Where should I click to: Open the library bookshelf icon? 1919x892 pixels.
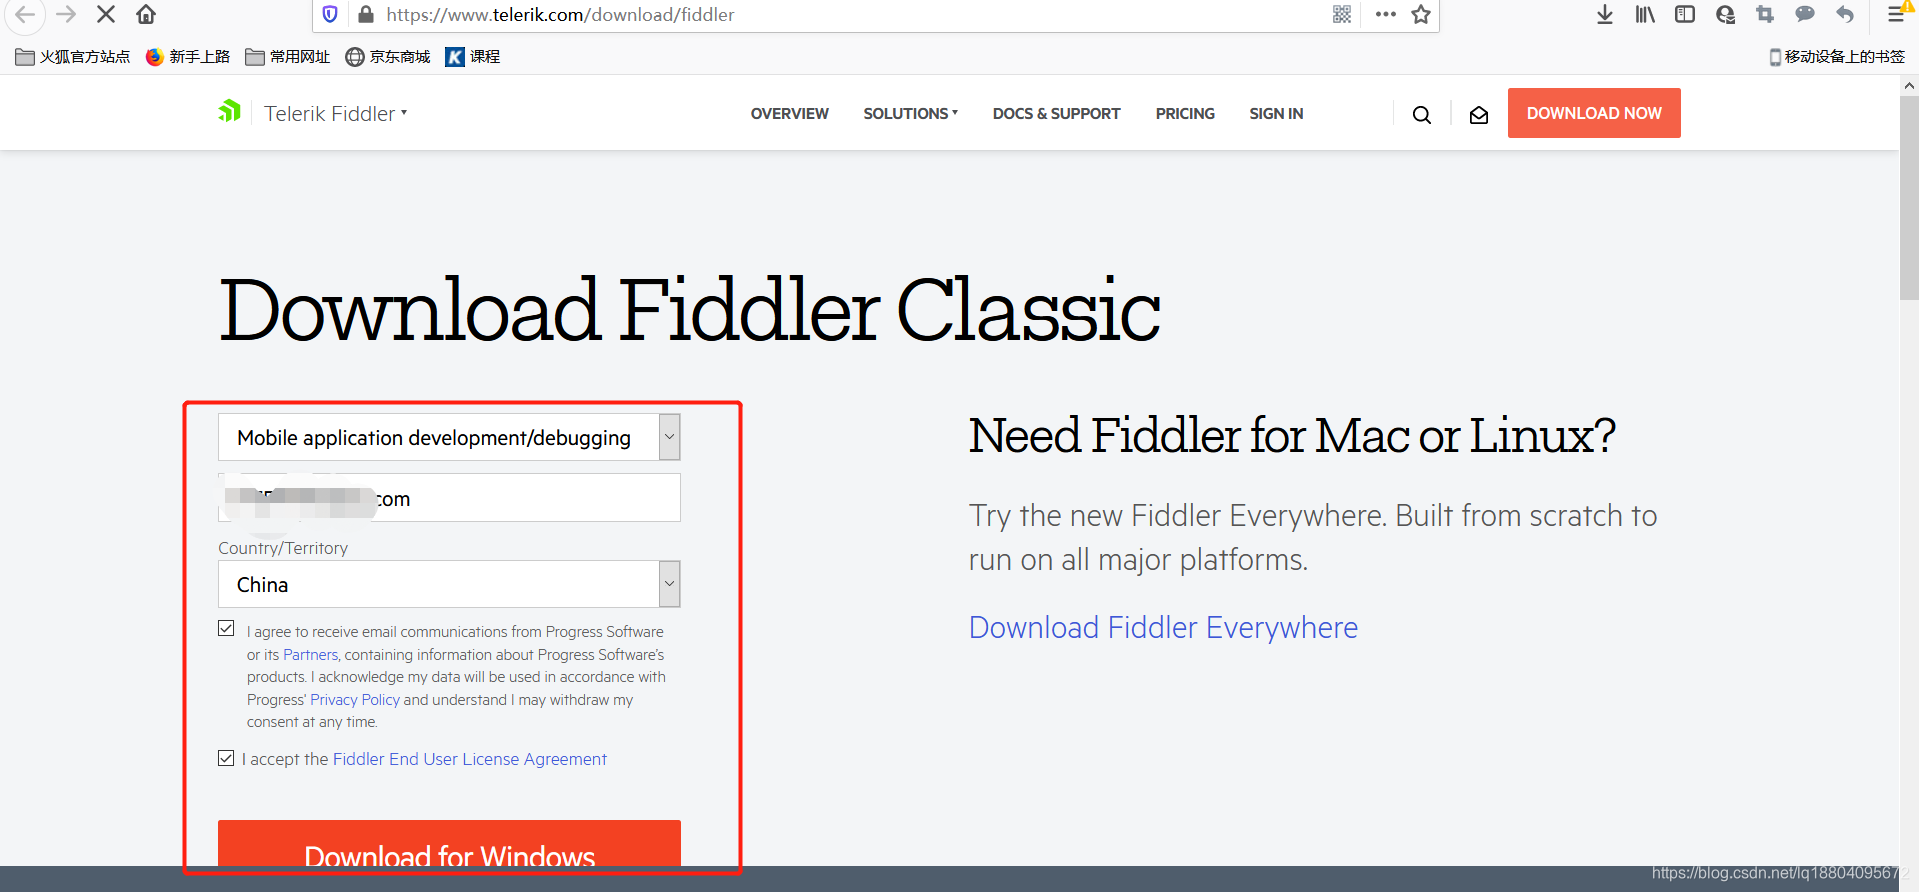tap(1645, 14)
